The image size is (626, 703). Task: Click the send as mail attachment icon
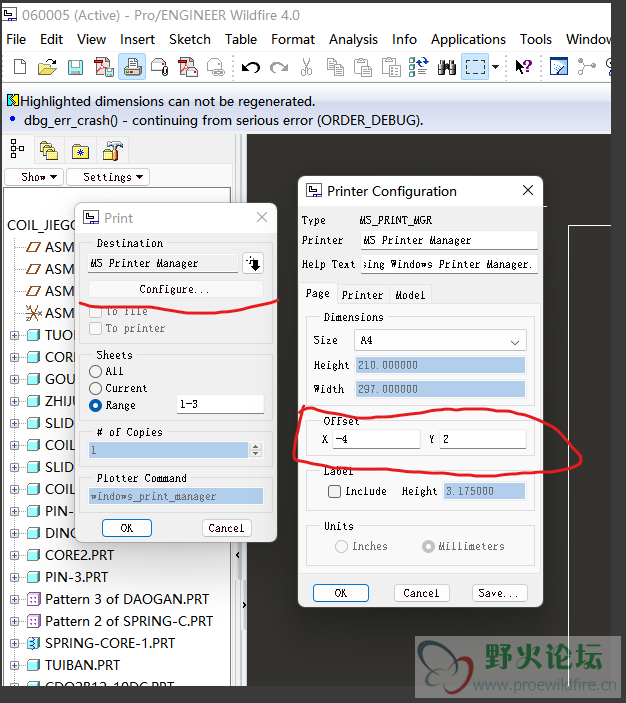click(160, 67)
